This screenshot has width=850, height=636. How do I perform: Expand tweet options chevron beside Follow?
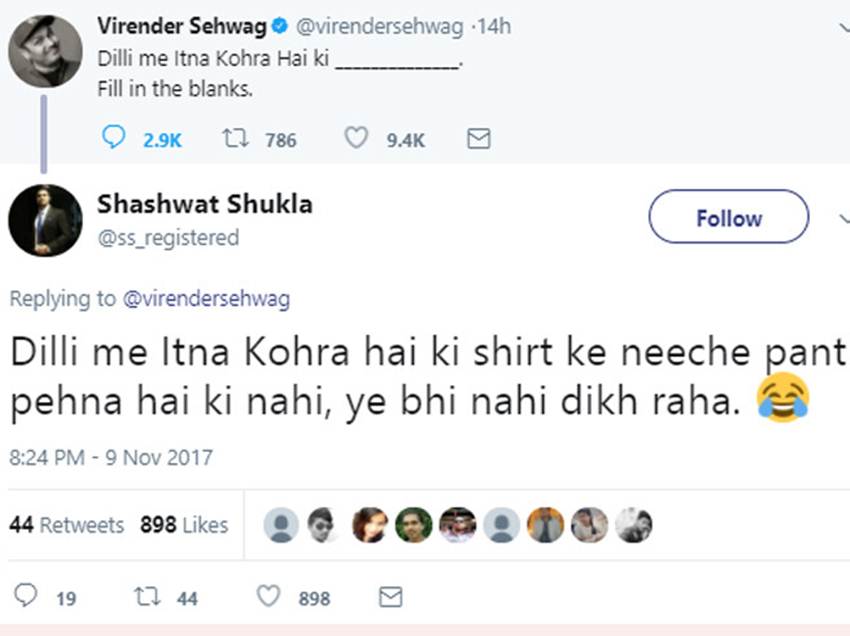(842, 217)
